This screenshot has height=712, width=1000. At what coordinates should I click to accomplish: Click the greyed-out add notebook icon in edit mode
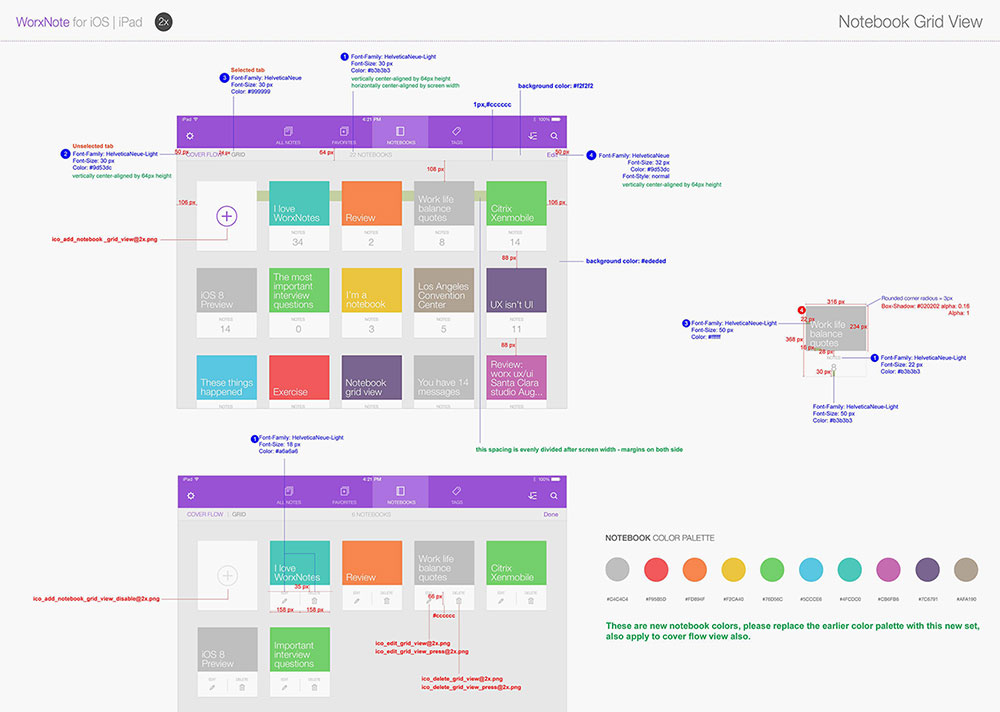coord(227,575)
